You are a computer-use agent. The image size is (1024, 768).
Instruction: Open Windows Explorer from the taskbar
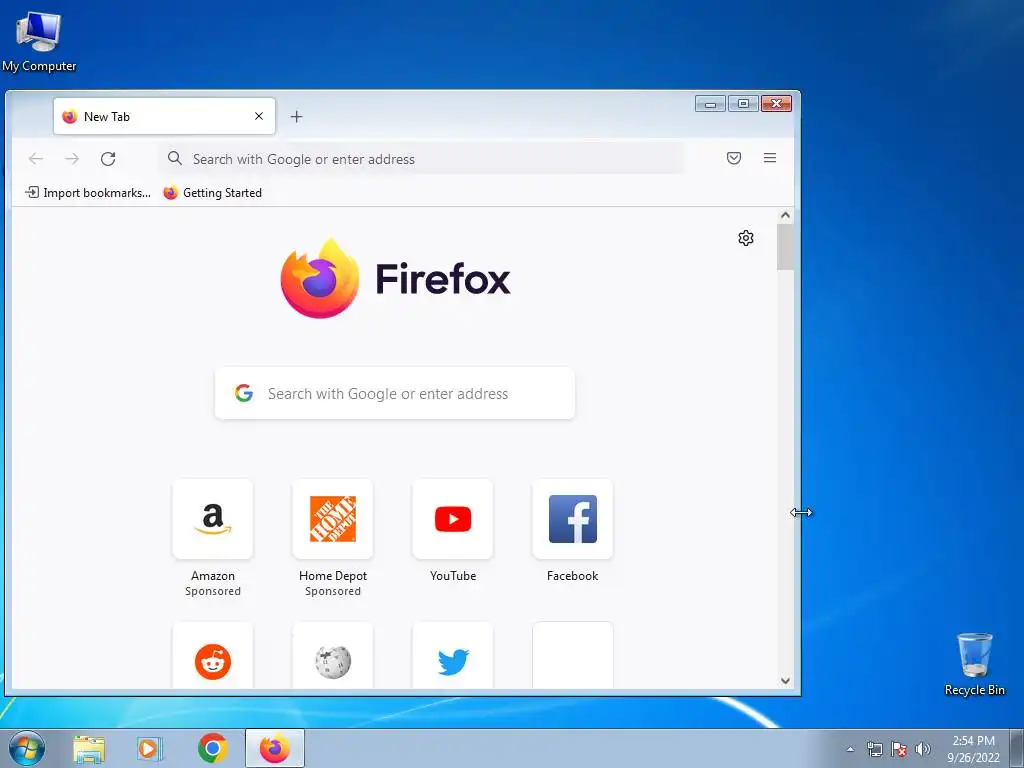(89, 748)
